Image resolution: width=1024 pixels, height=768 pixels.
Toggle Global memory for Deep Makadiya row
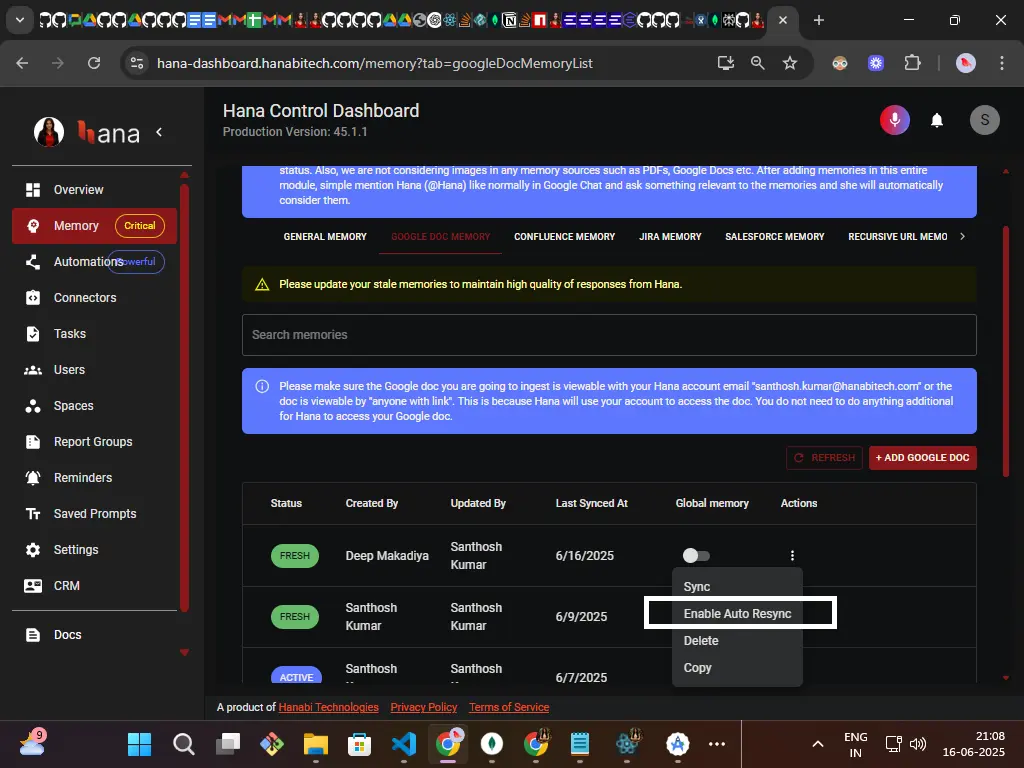696,556
